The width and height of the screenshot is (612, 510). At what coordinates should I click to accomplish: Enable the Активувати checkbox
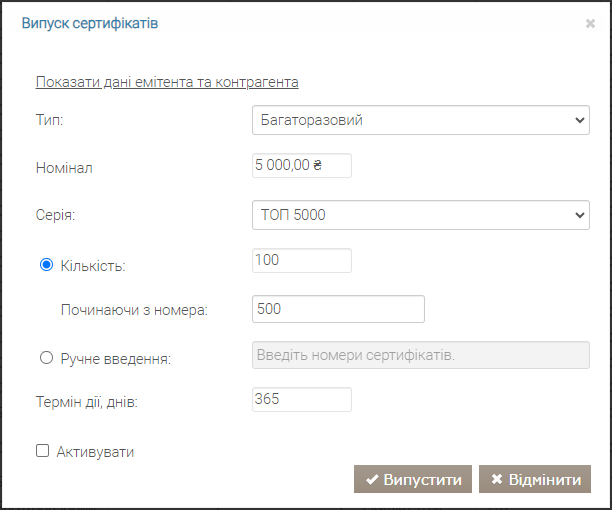tap(43, 450)
